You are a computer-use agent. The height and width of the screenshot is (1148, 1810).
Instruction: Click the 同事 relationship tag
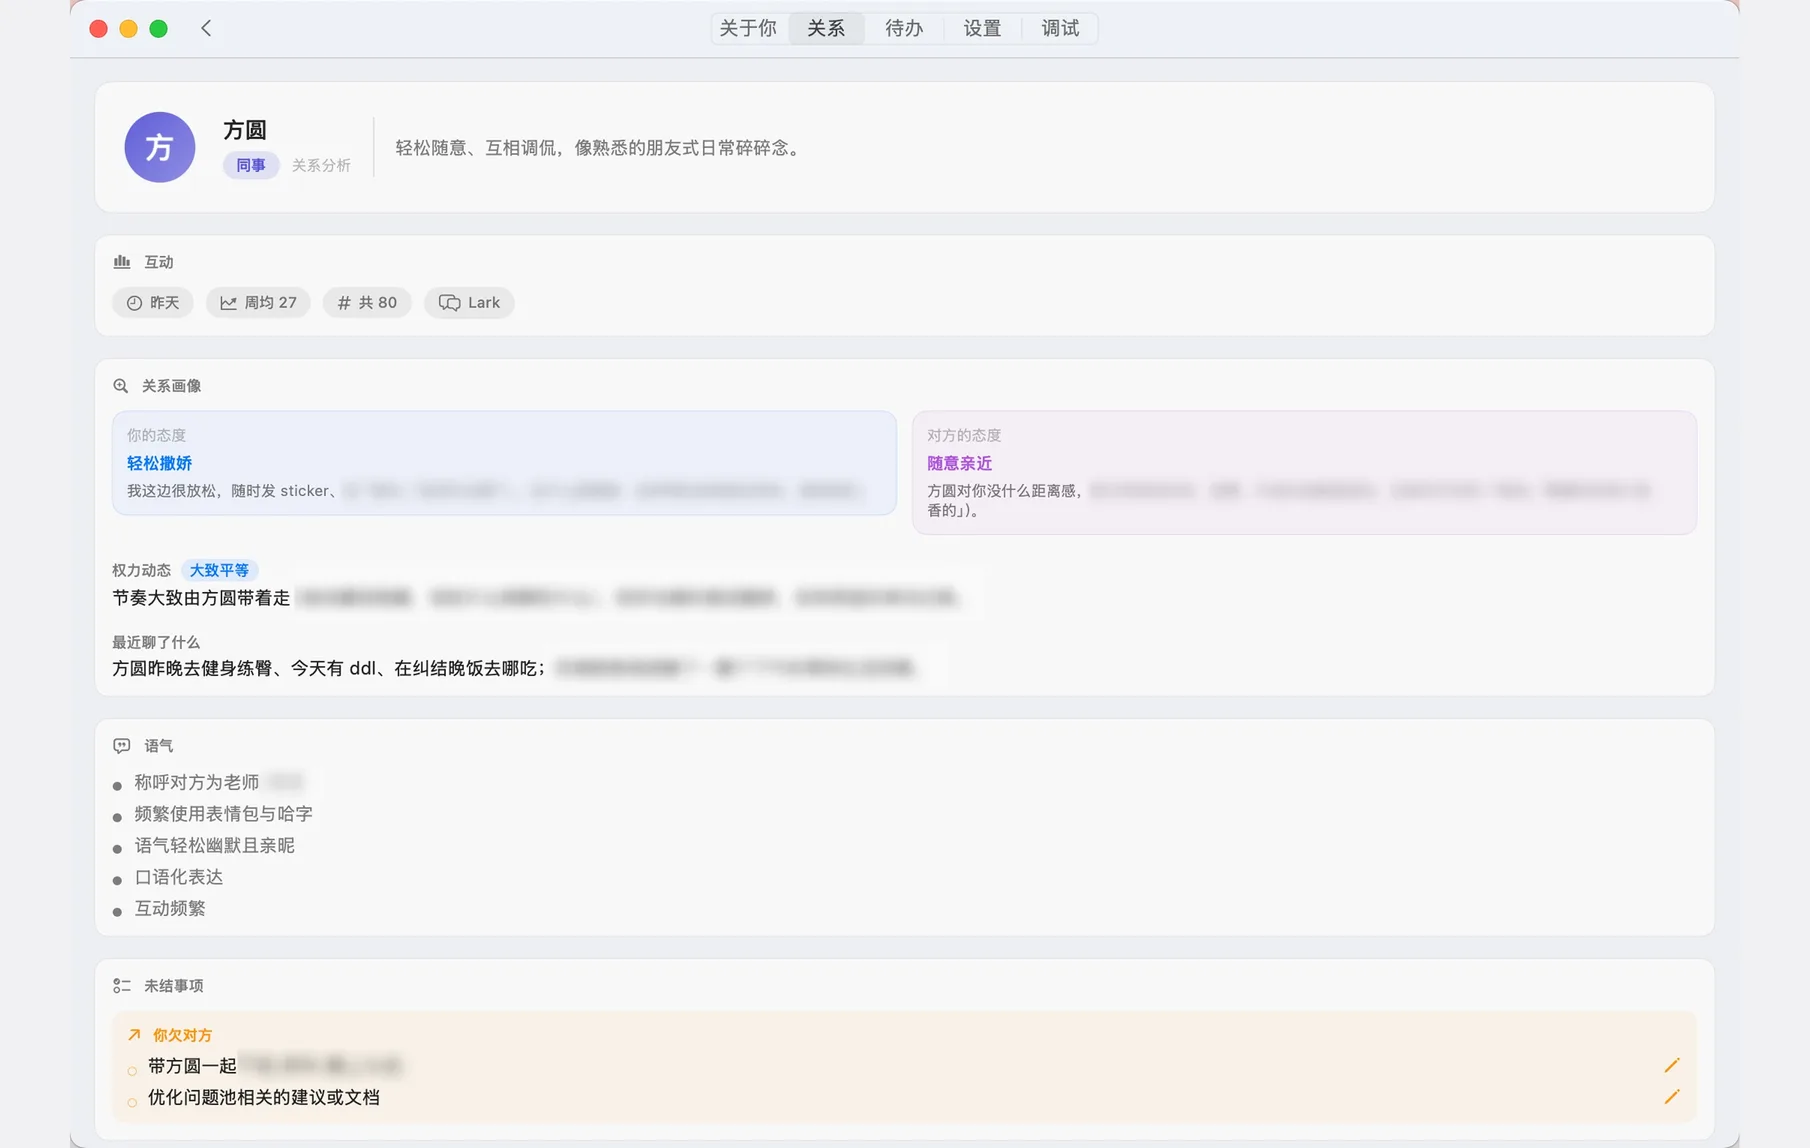[x=251, y=165]
